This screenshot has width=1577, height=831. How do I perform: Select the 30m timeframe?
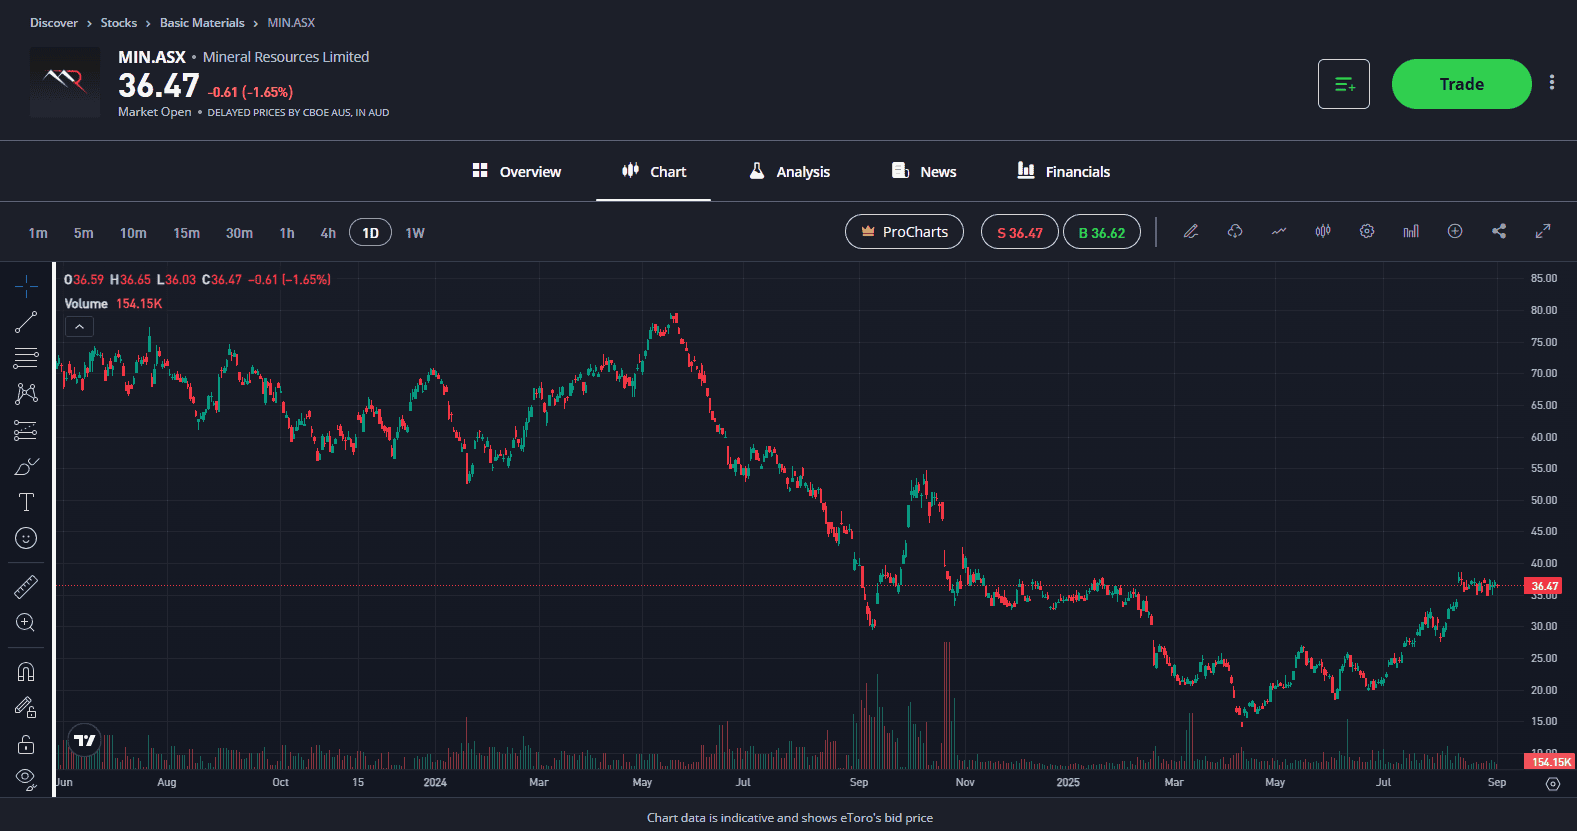(239, 233)
